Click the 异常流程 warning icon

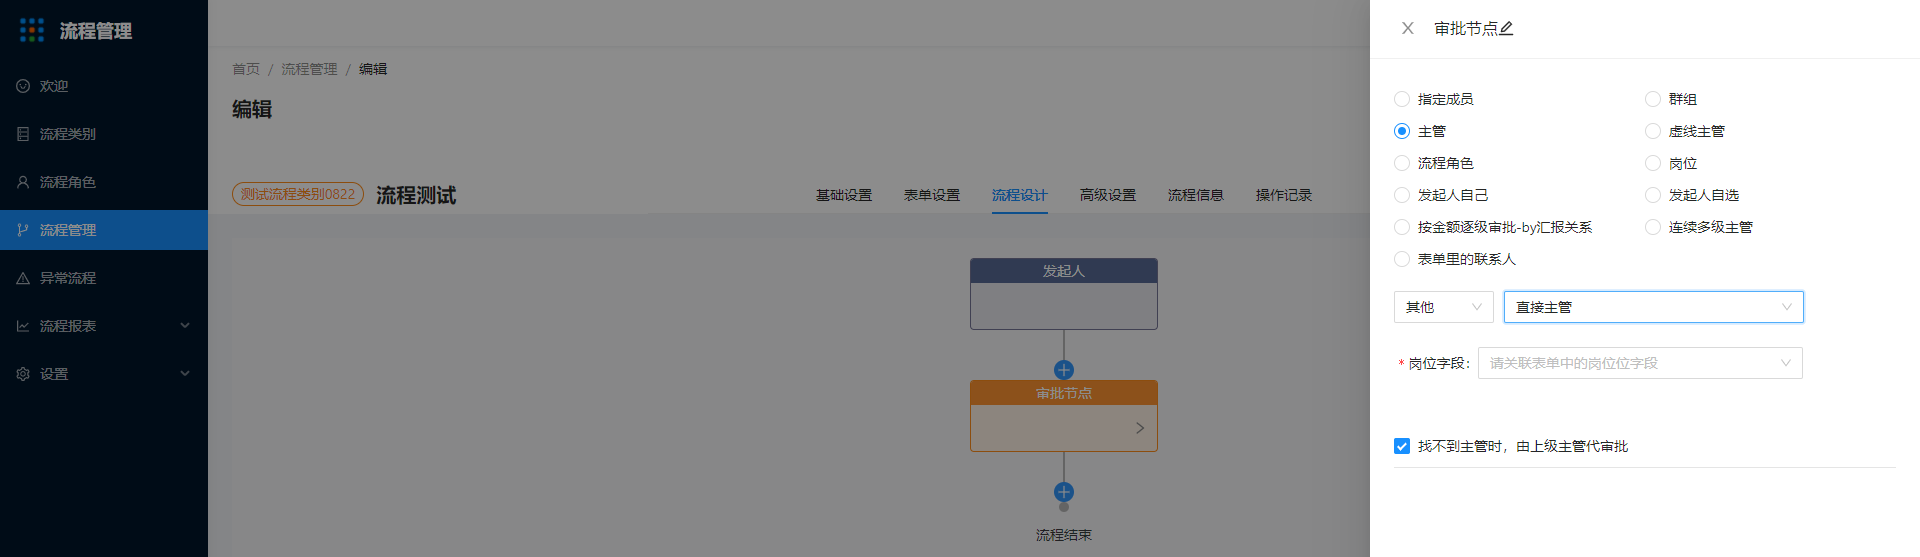coord(23,278)
